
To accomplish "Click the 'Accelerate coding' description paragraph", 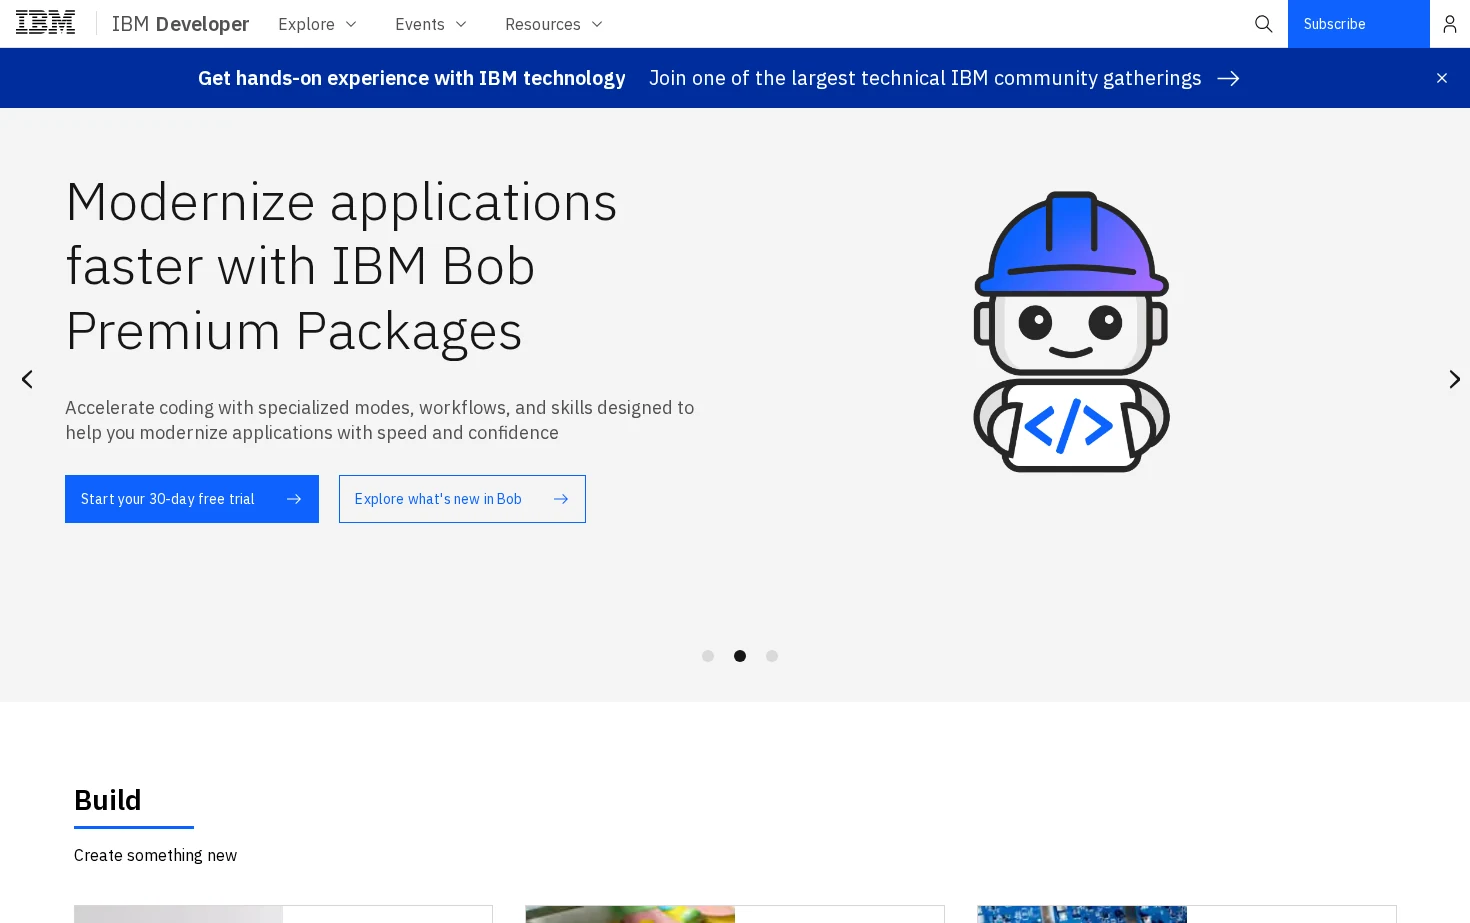I will coord(380,420).
